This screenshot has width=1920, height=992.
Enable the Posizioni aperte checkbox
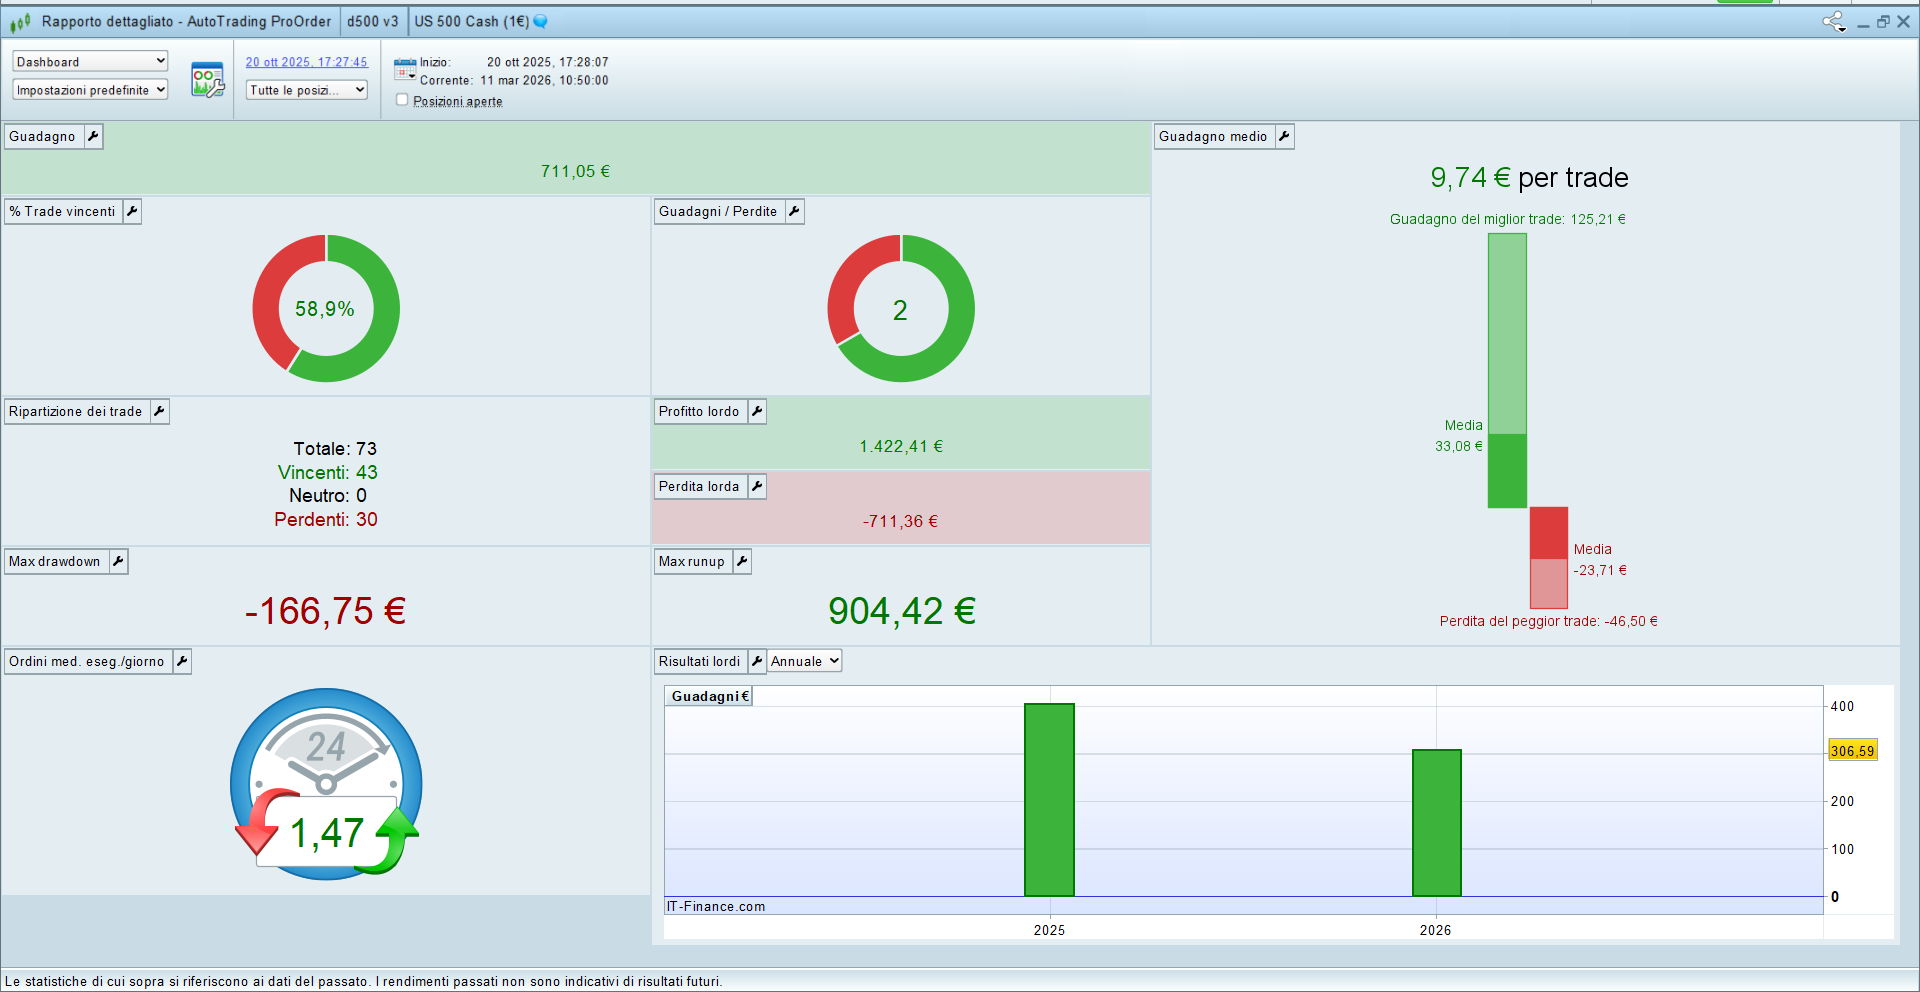point(402,100)
